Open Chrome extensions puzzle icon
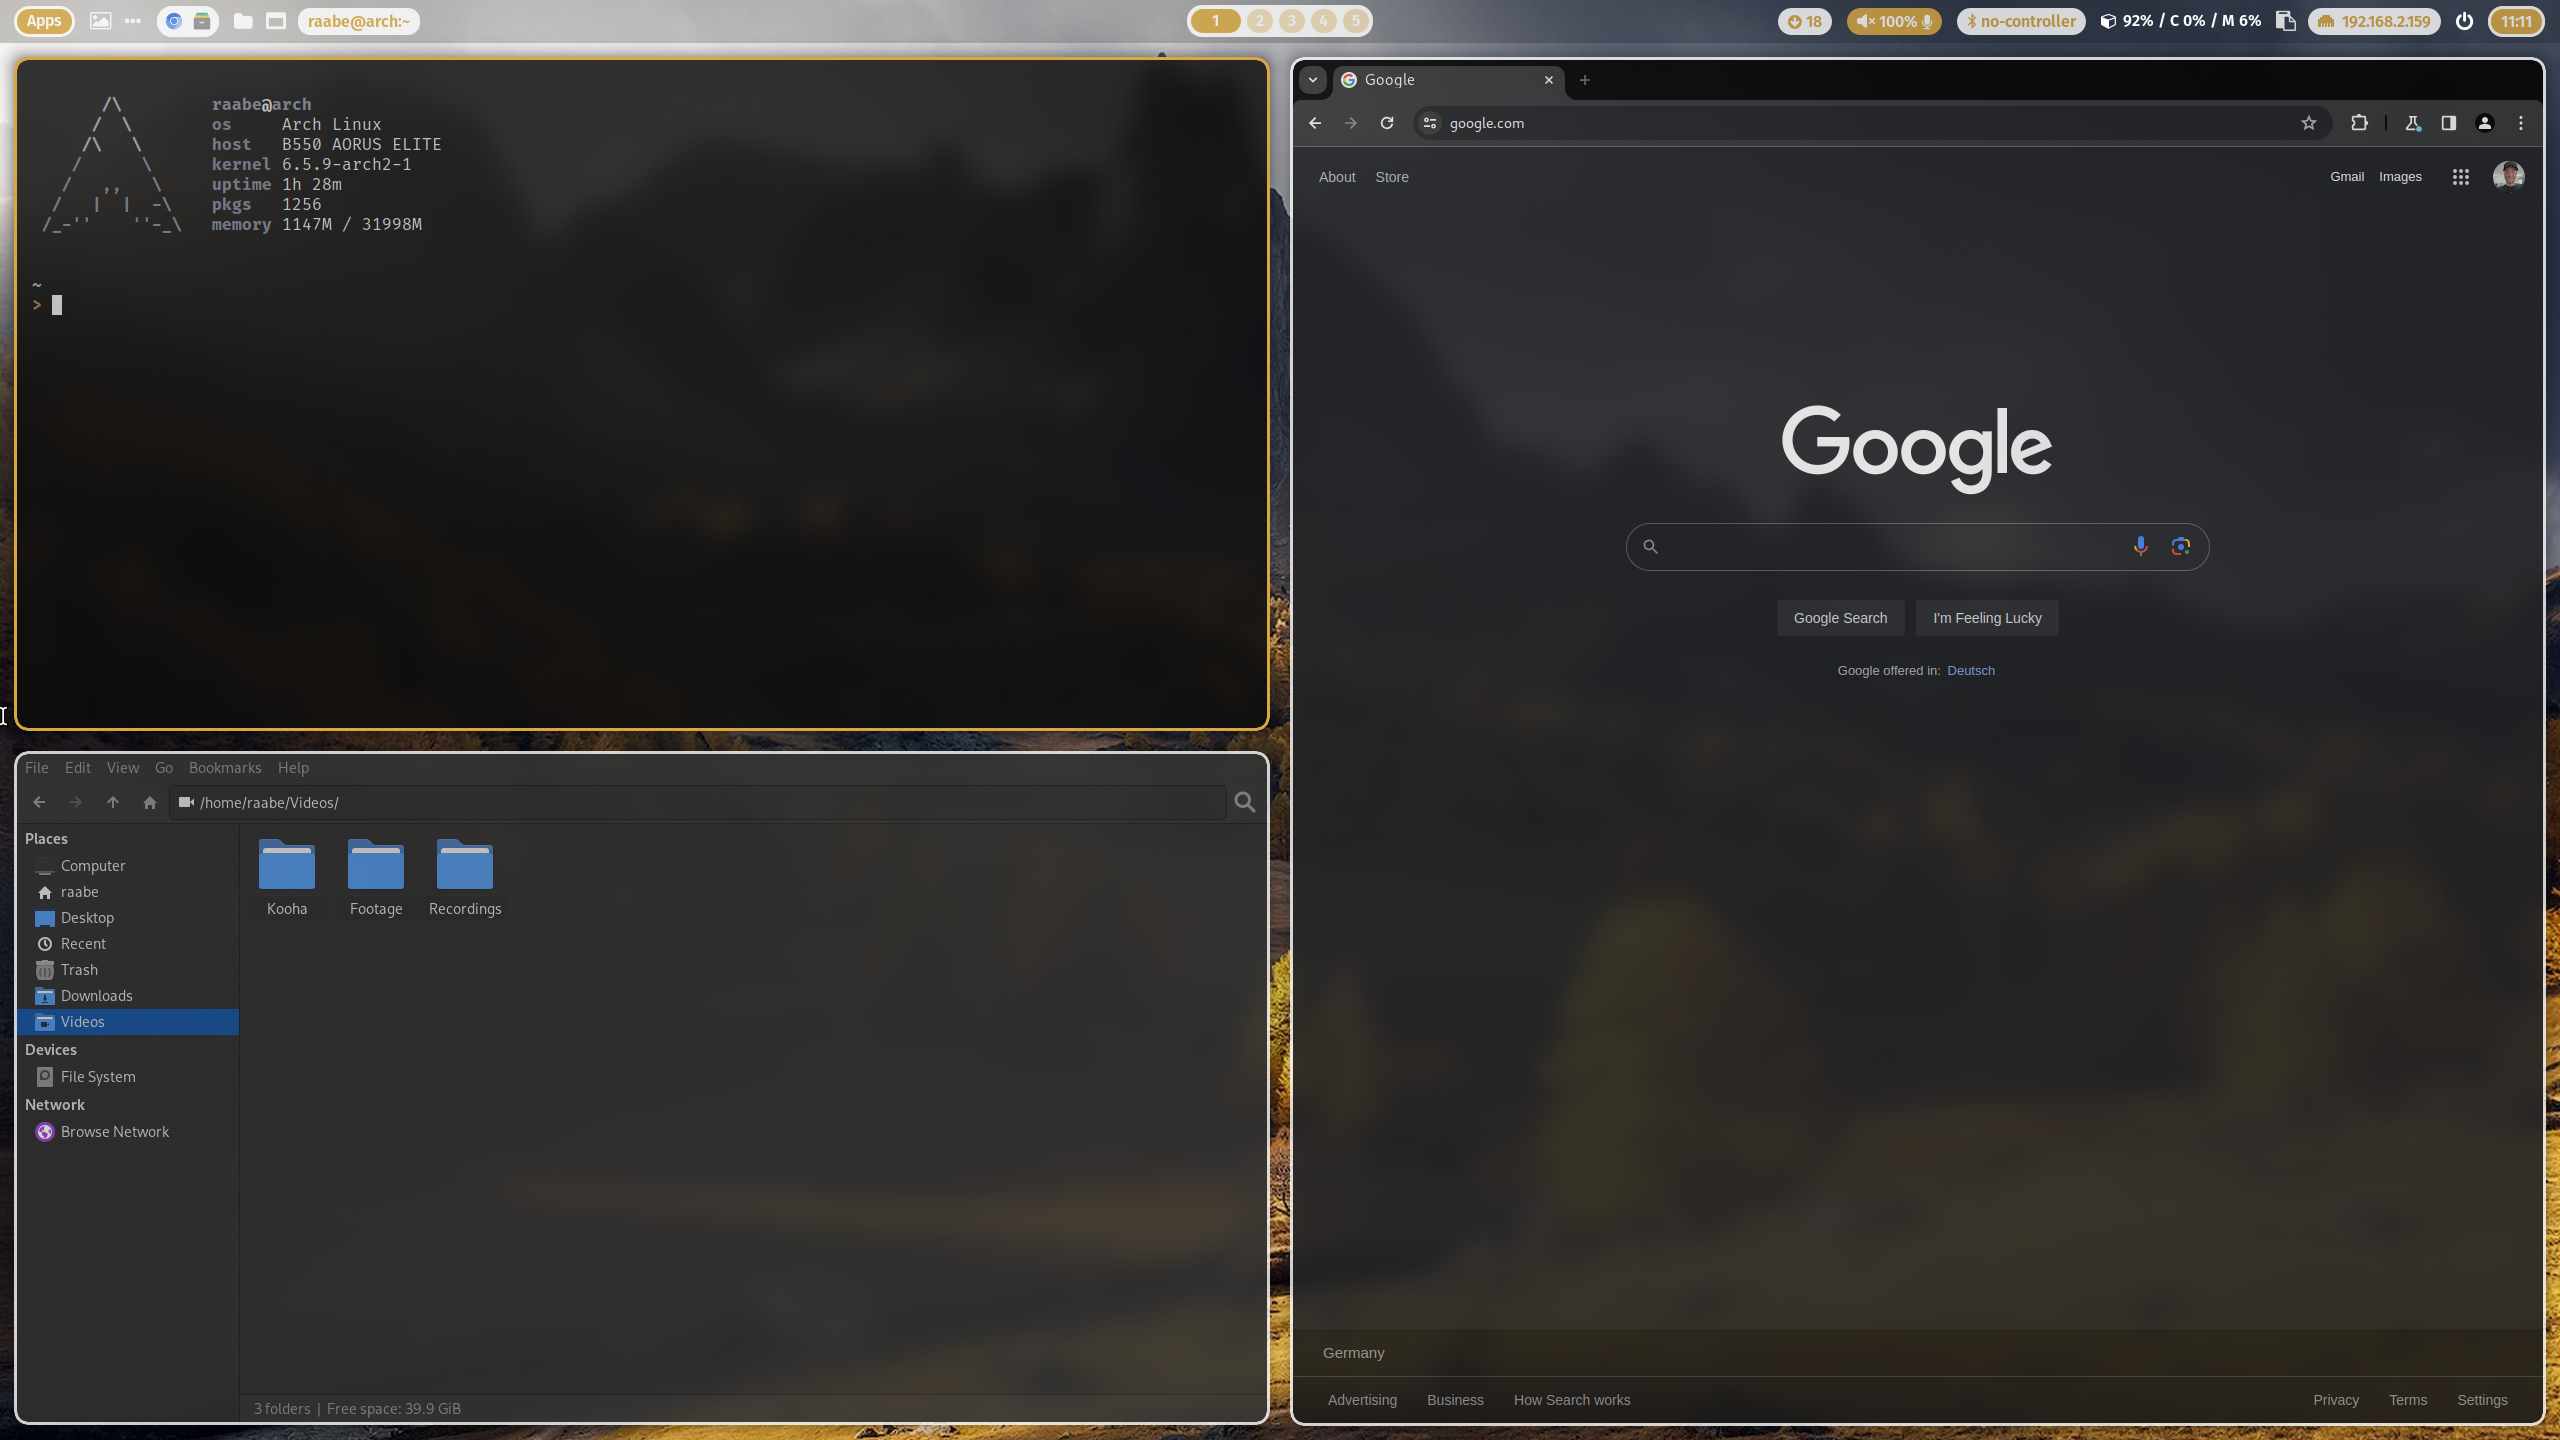The image size is (2560, 1440). point(2359,123)
